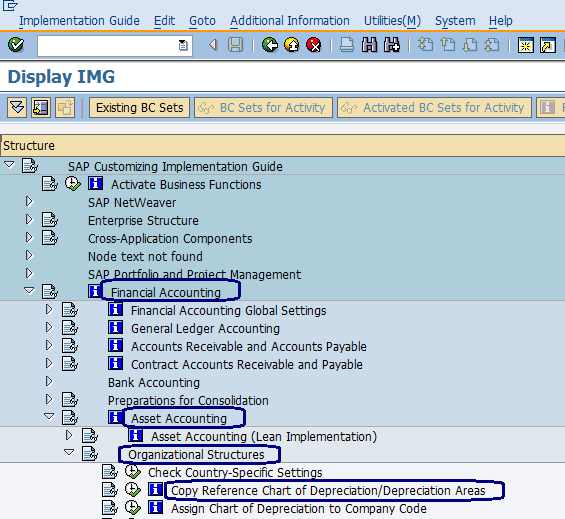Click Activated BC Sets for Activity button
This screenshot has height=519, width=565.
click(x=435, y=107)
